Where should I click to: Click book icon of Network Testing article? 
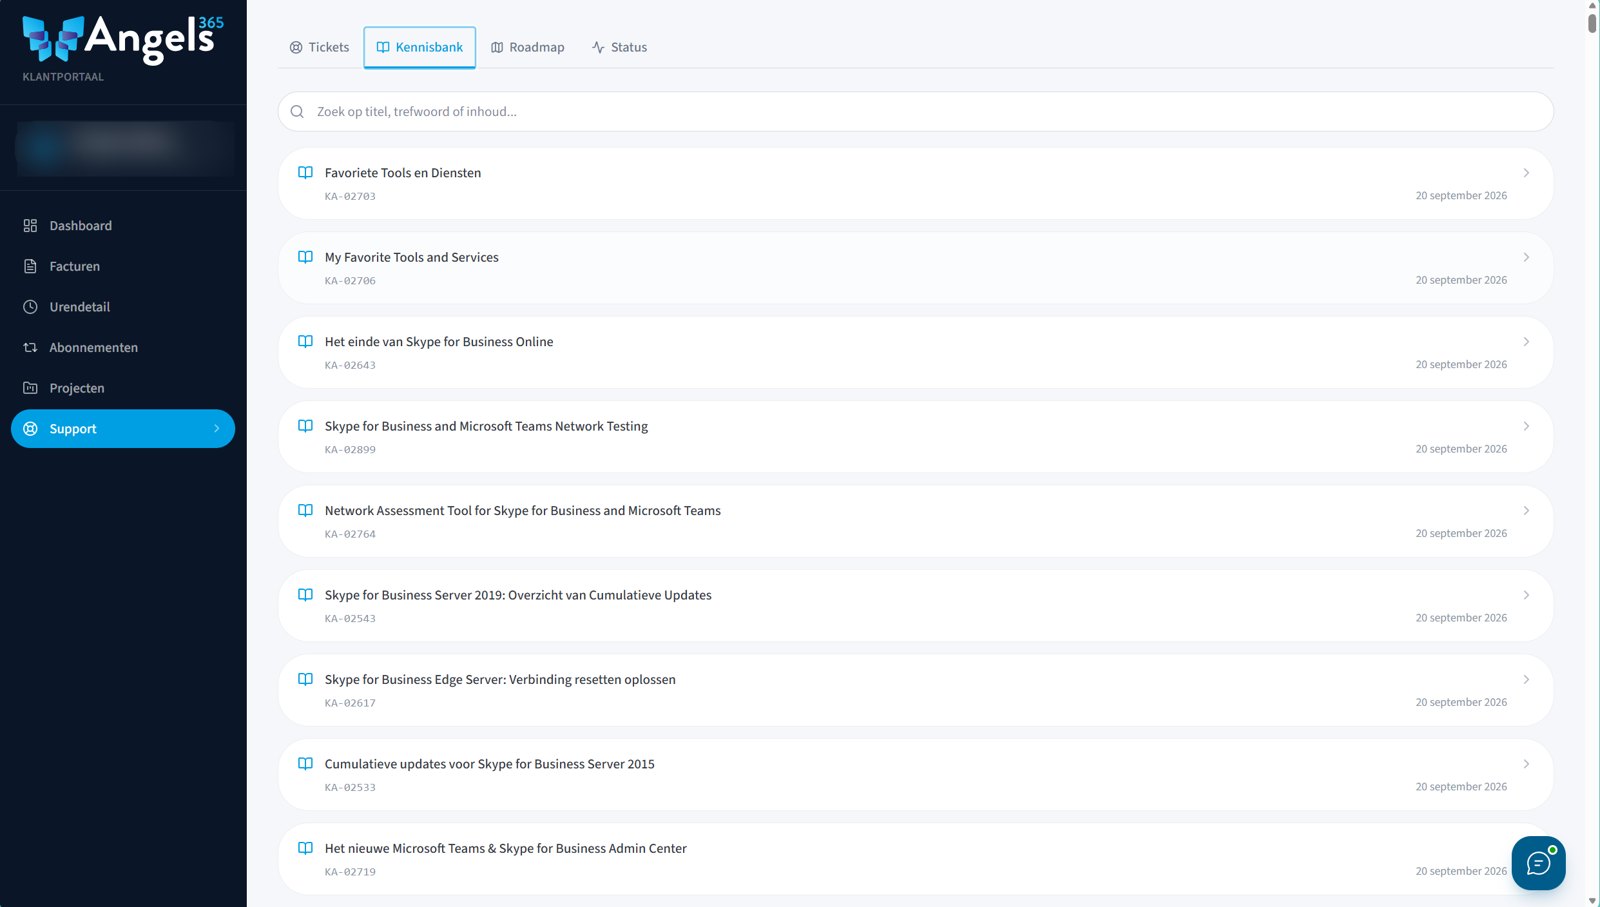point(306,426)
